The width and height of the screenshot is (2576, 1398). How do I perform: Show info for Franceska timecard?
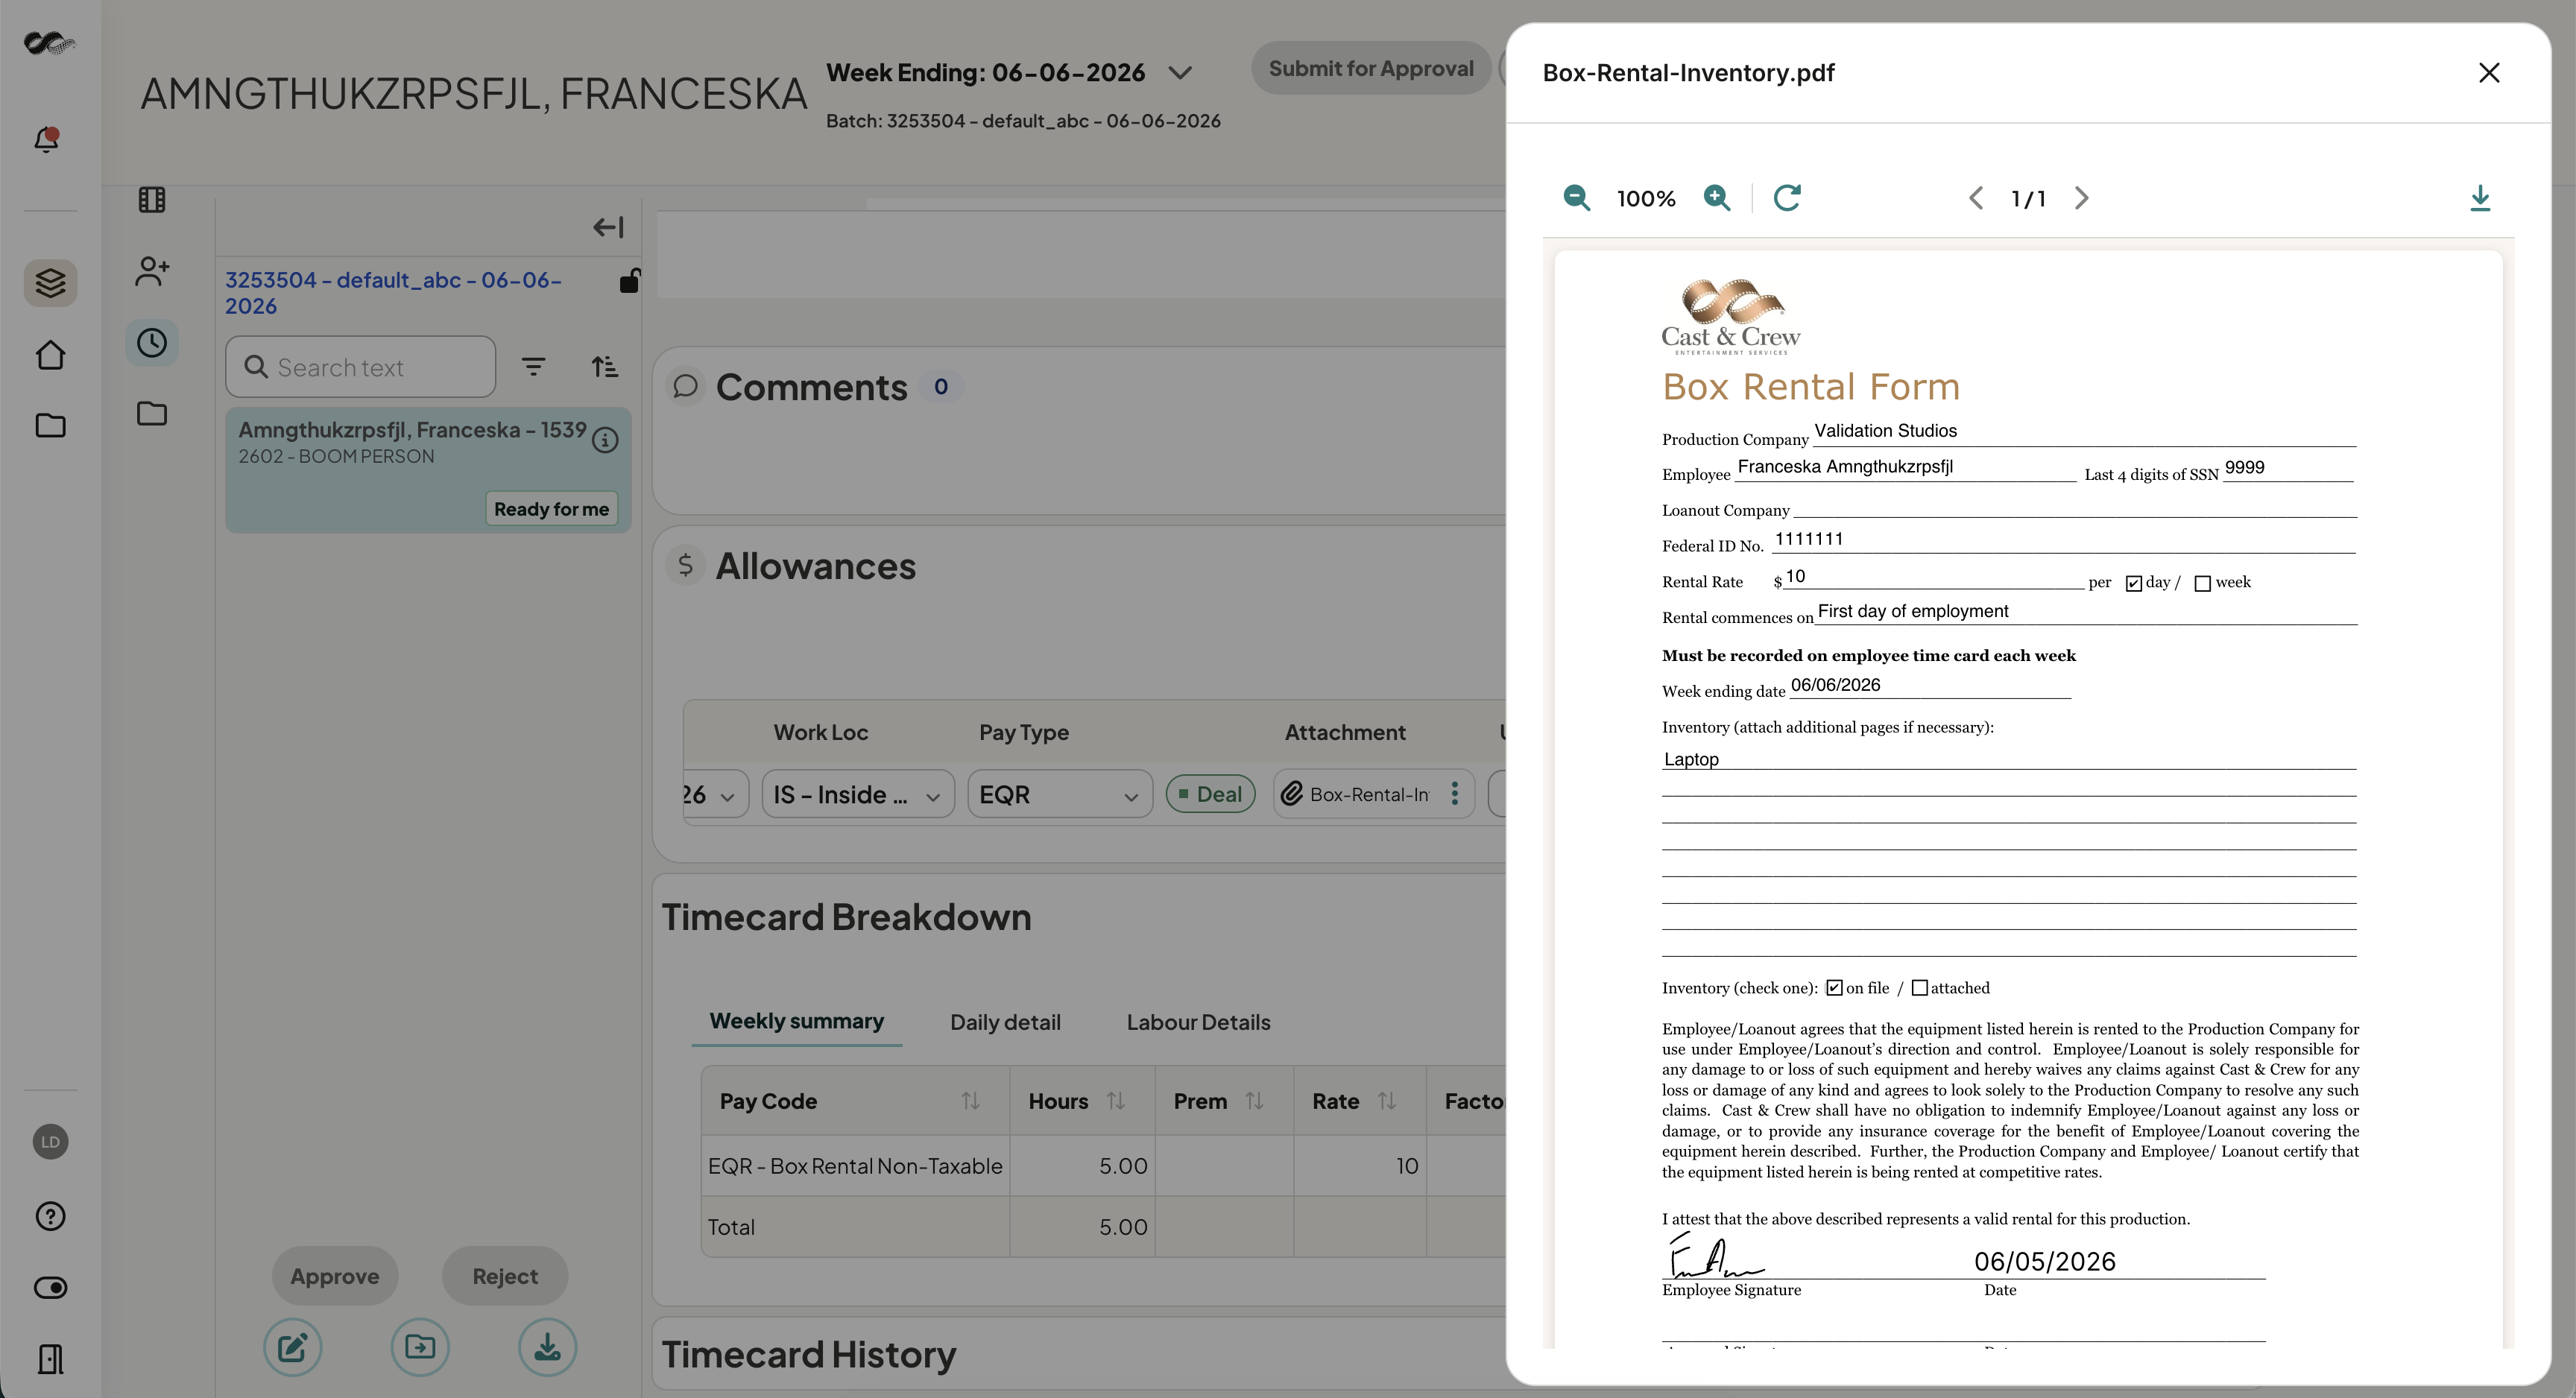pos(605,440)
